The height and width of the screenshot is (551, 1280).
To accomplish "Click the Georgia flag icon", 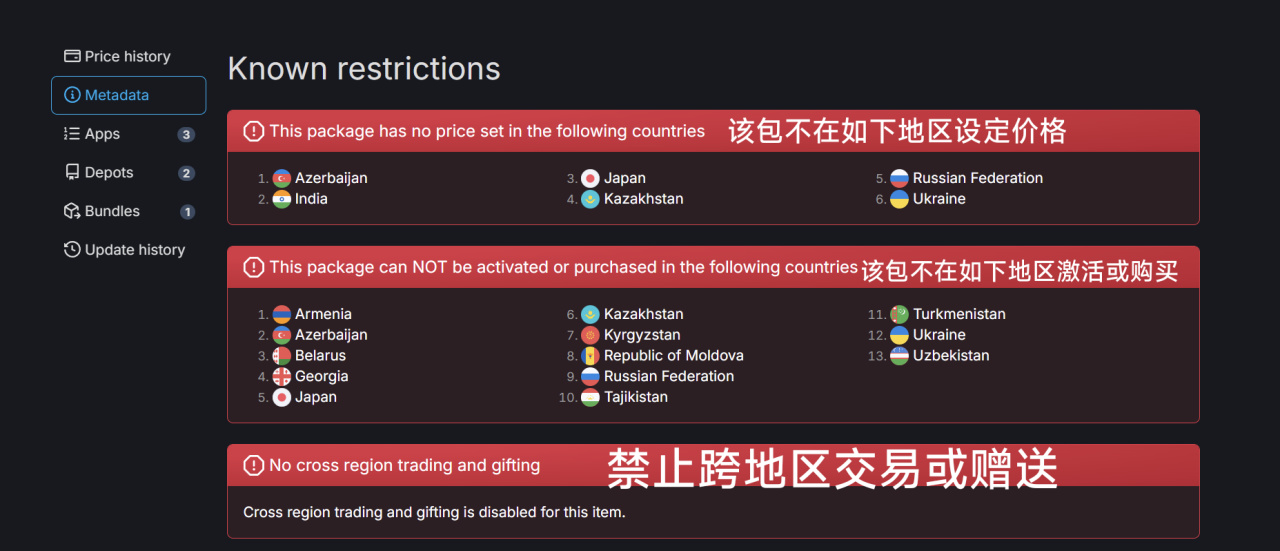I will [x=281, y=376].
